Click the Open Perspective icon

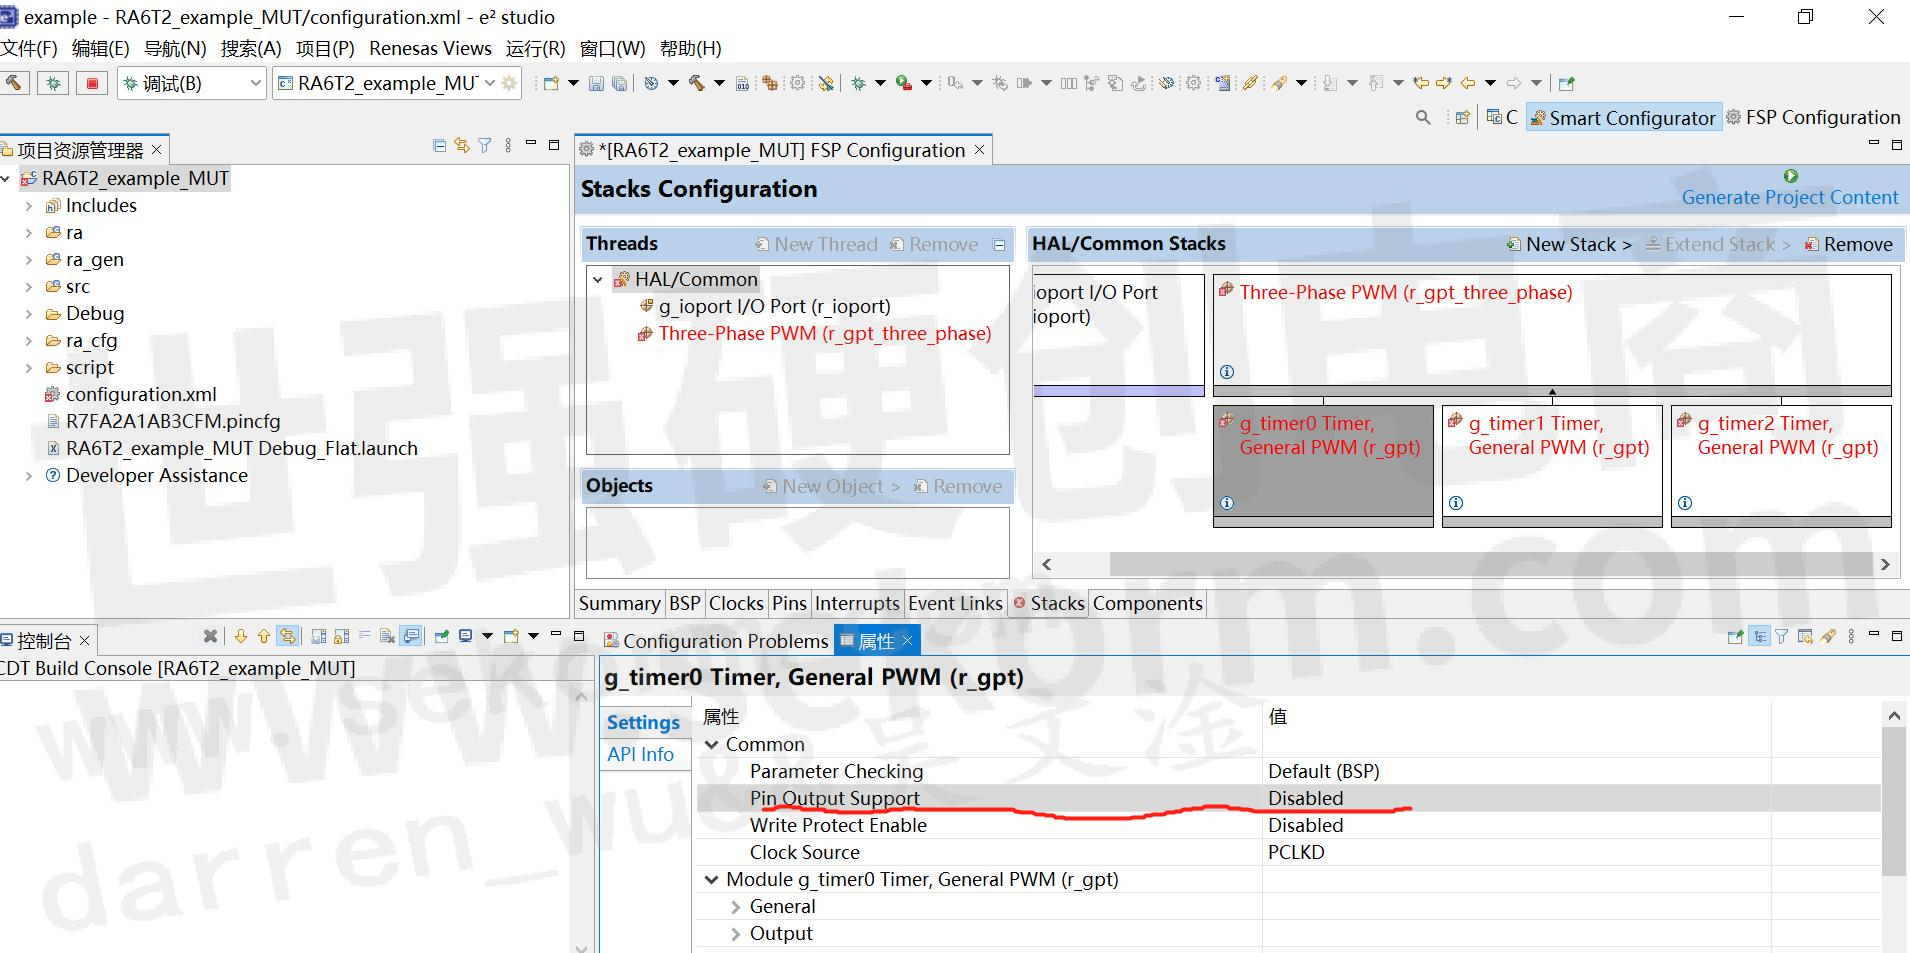[x=1462, y=118]
